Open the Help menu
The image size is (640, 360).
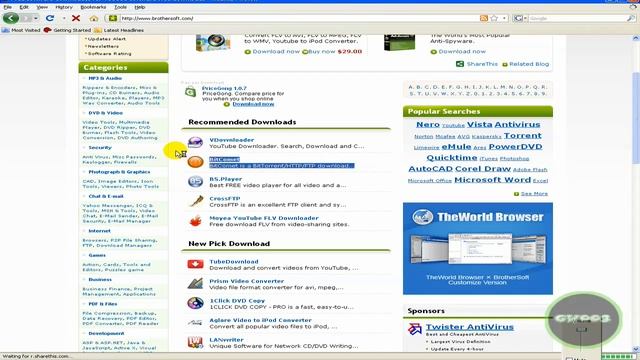point(140,7)
